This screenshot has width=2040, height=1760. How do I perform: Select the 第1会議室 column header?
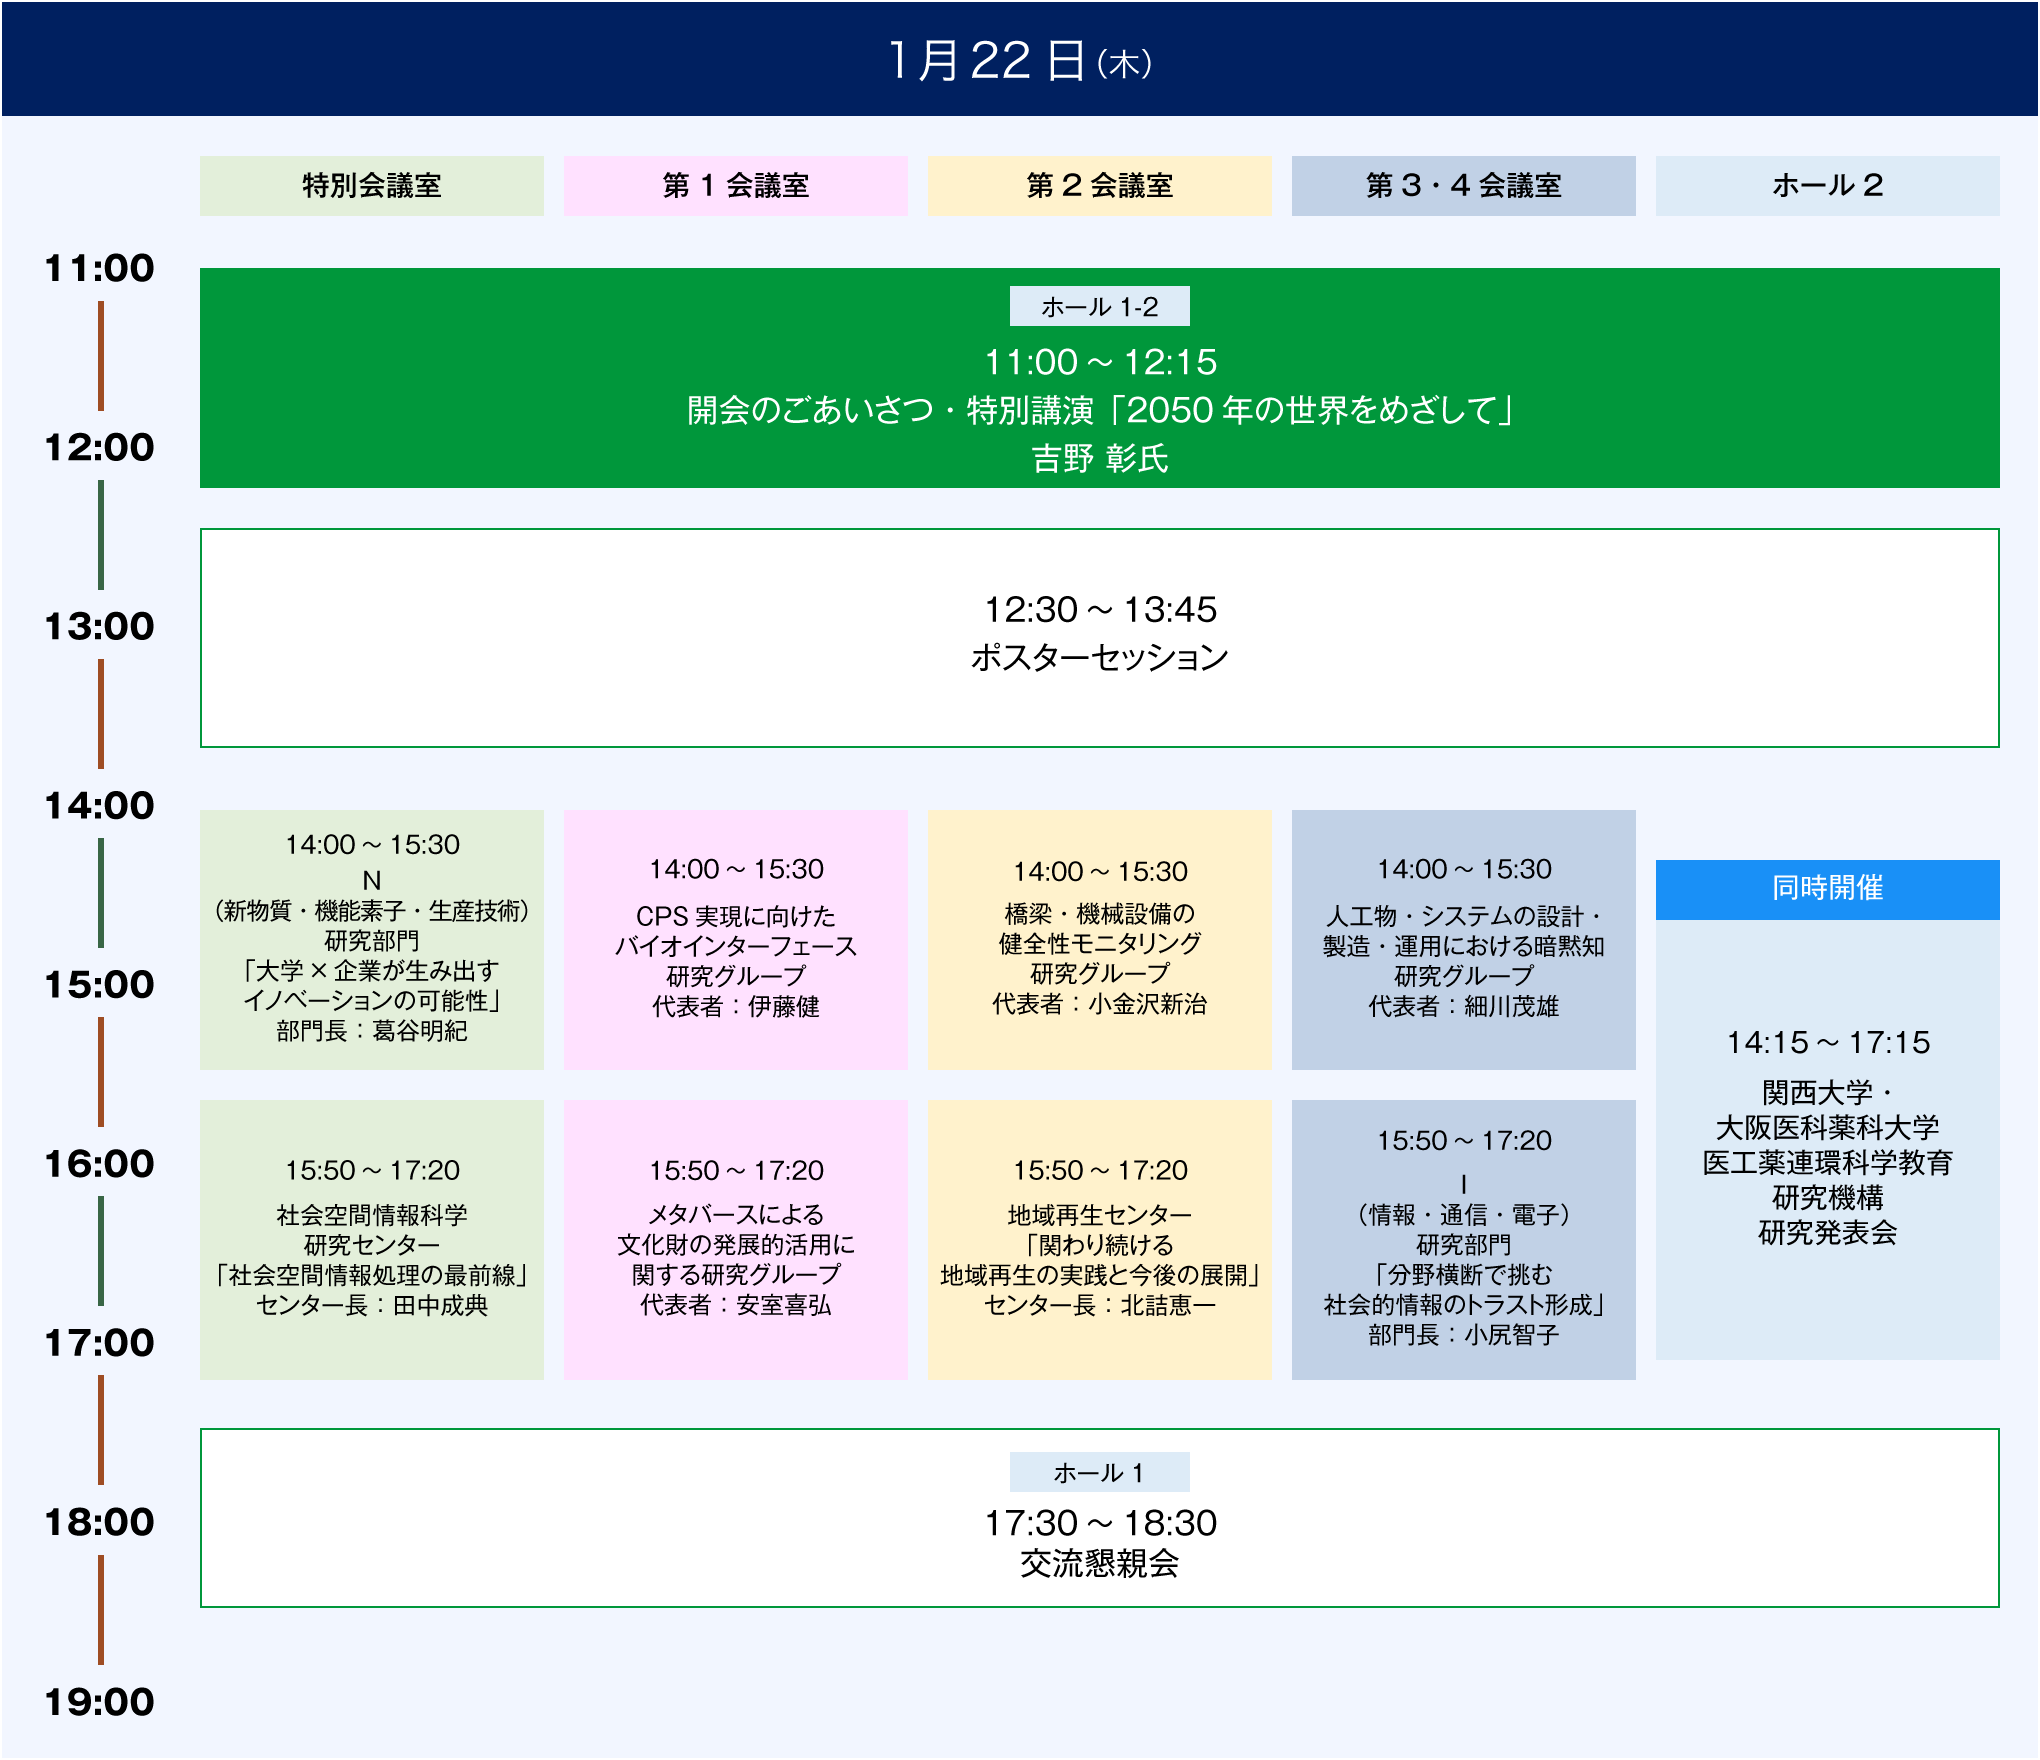[735, 186]
